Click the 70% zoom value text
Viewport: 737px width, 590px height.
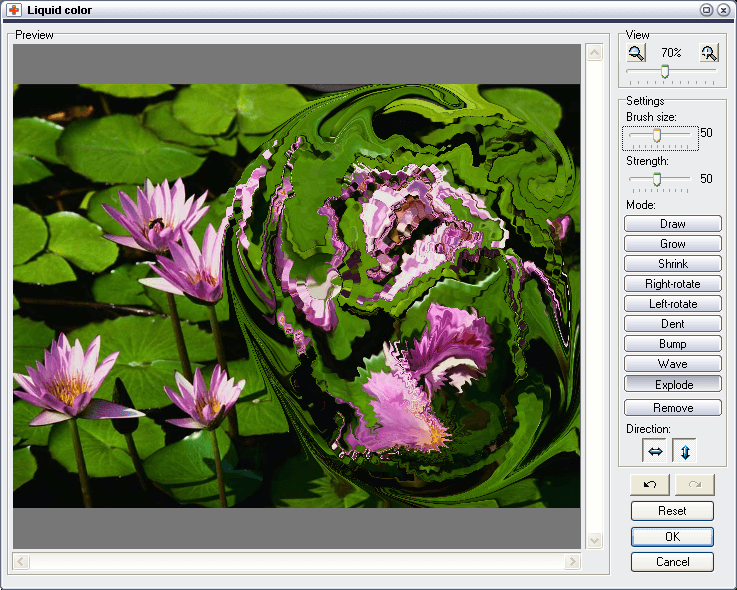coord(671,53)
